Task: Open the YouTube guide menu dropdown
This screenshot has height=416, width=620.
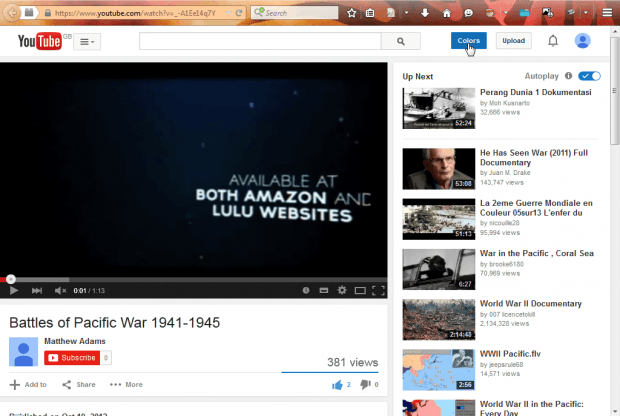Action: [x=88, y=41]
